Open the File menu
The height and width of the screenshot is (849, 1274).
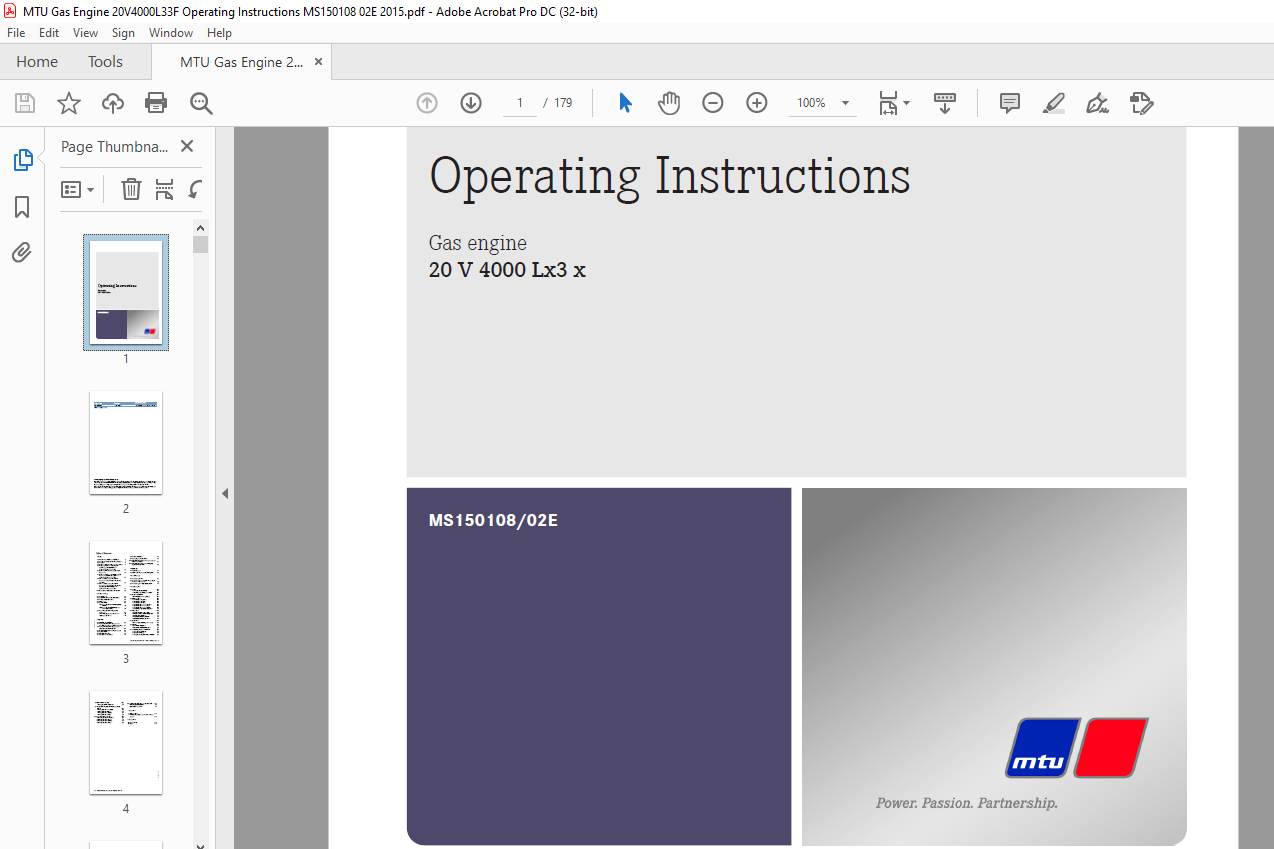(x=16, y=33)
